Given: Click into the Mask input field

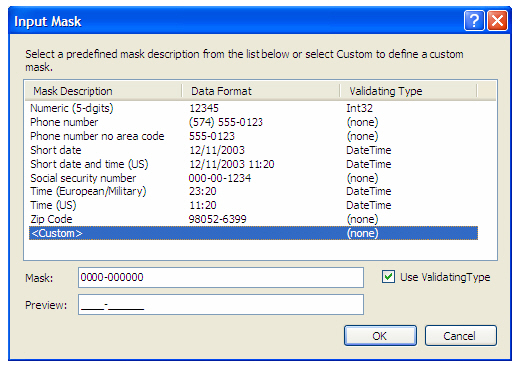Looking at the screenshot, I should pos(221,277).
